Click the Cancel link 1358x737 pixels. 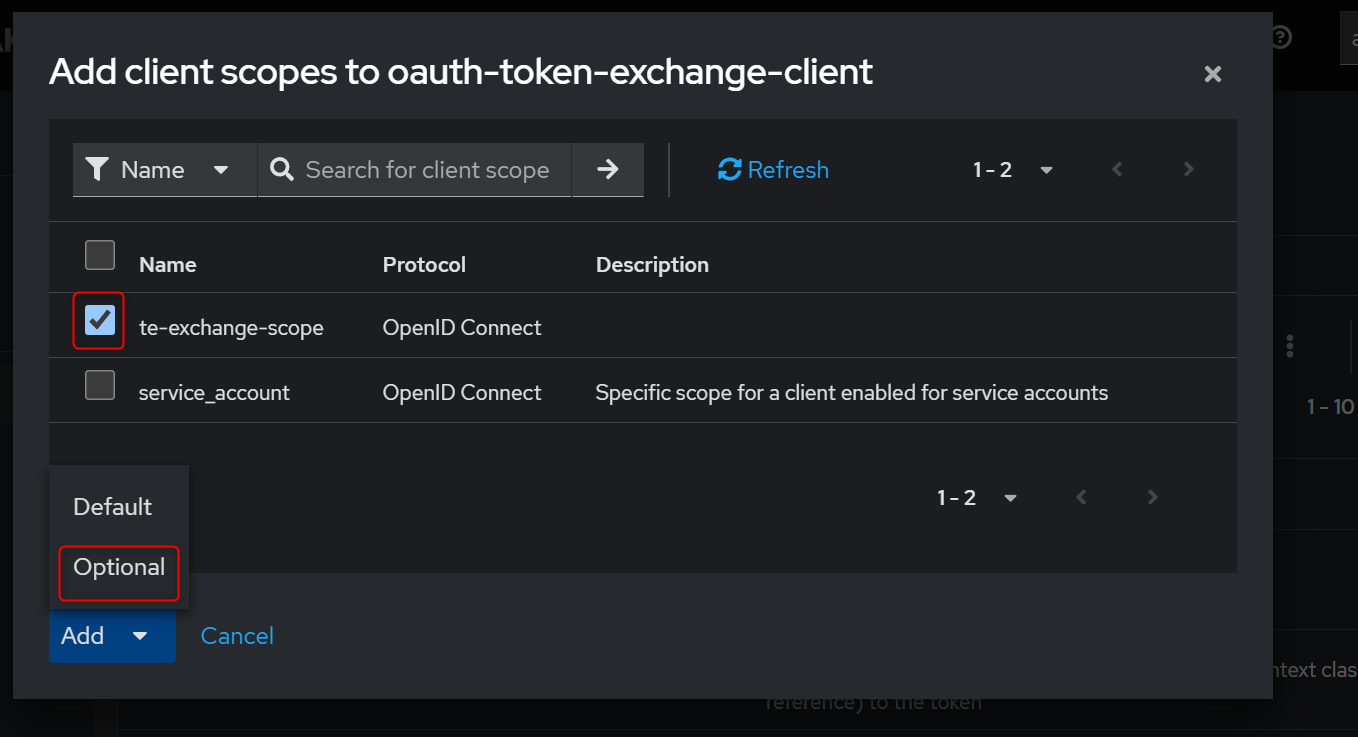tap(237, 636)
